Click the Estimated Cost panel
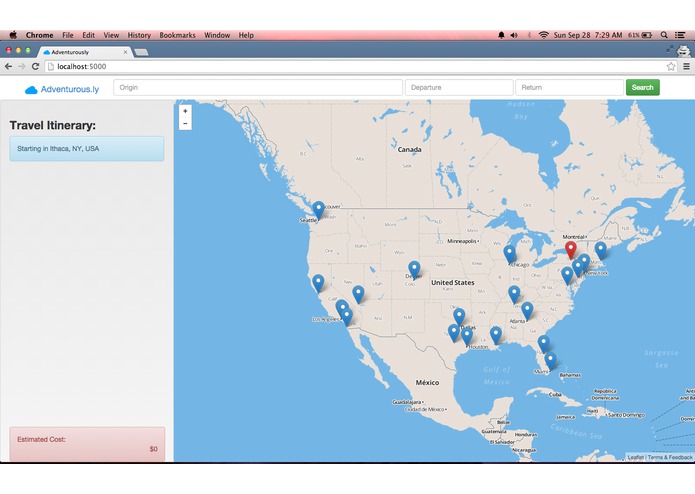695x494 pixels. [87, 444]
